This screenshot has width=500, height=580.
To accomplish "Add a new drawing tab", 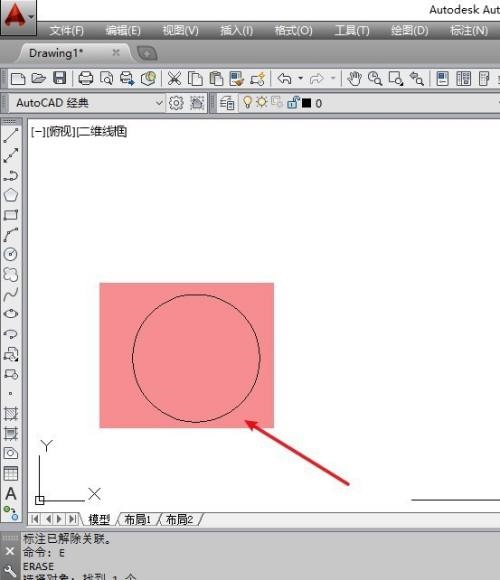I will point(147,54).
